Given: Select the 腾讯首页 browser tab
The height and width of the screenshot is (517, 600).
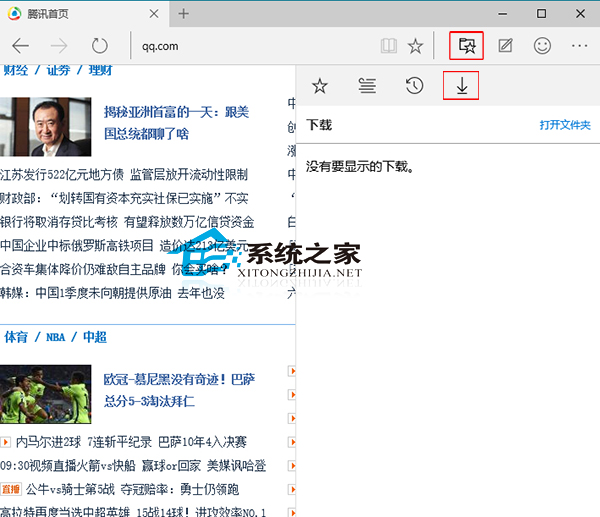Looking at the screenshot, I should [84, 14].
